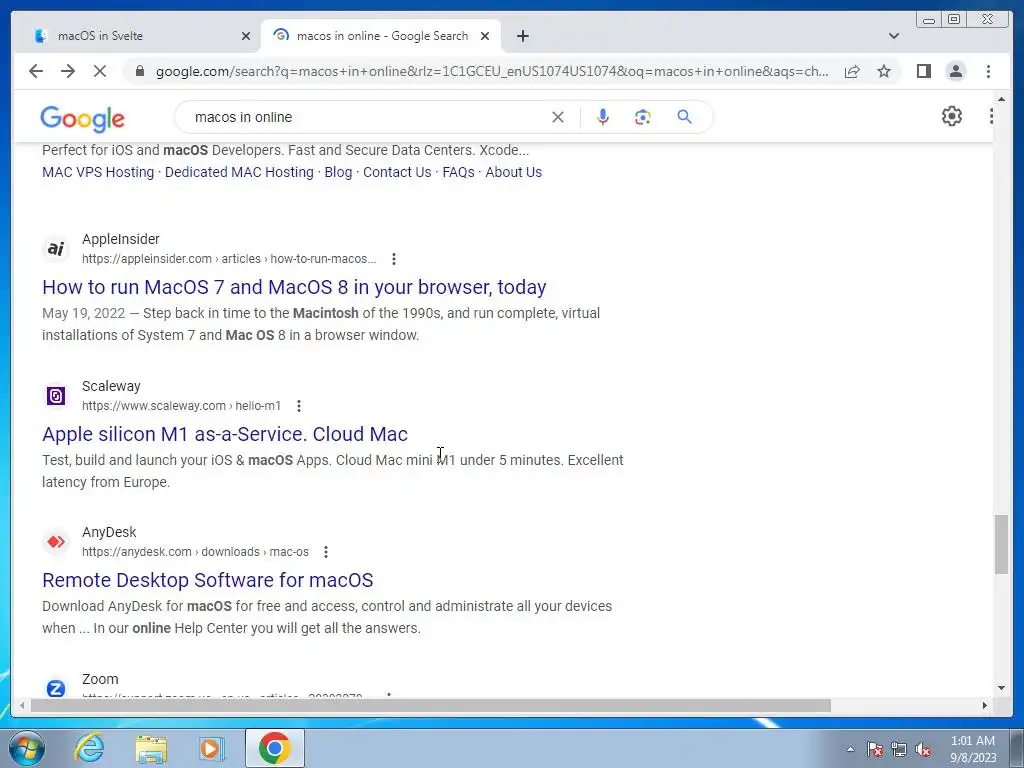The image size is (1024, 768).
Task: Close the macOS in Svelte tab
Action: pos(246,36)
